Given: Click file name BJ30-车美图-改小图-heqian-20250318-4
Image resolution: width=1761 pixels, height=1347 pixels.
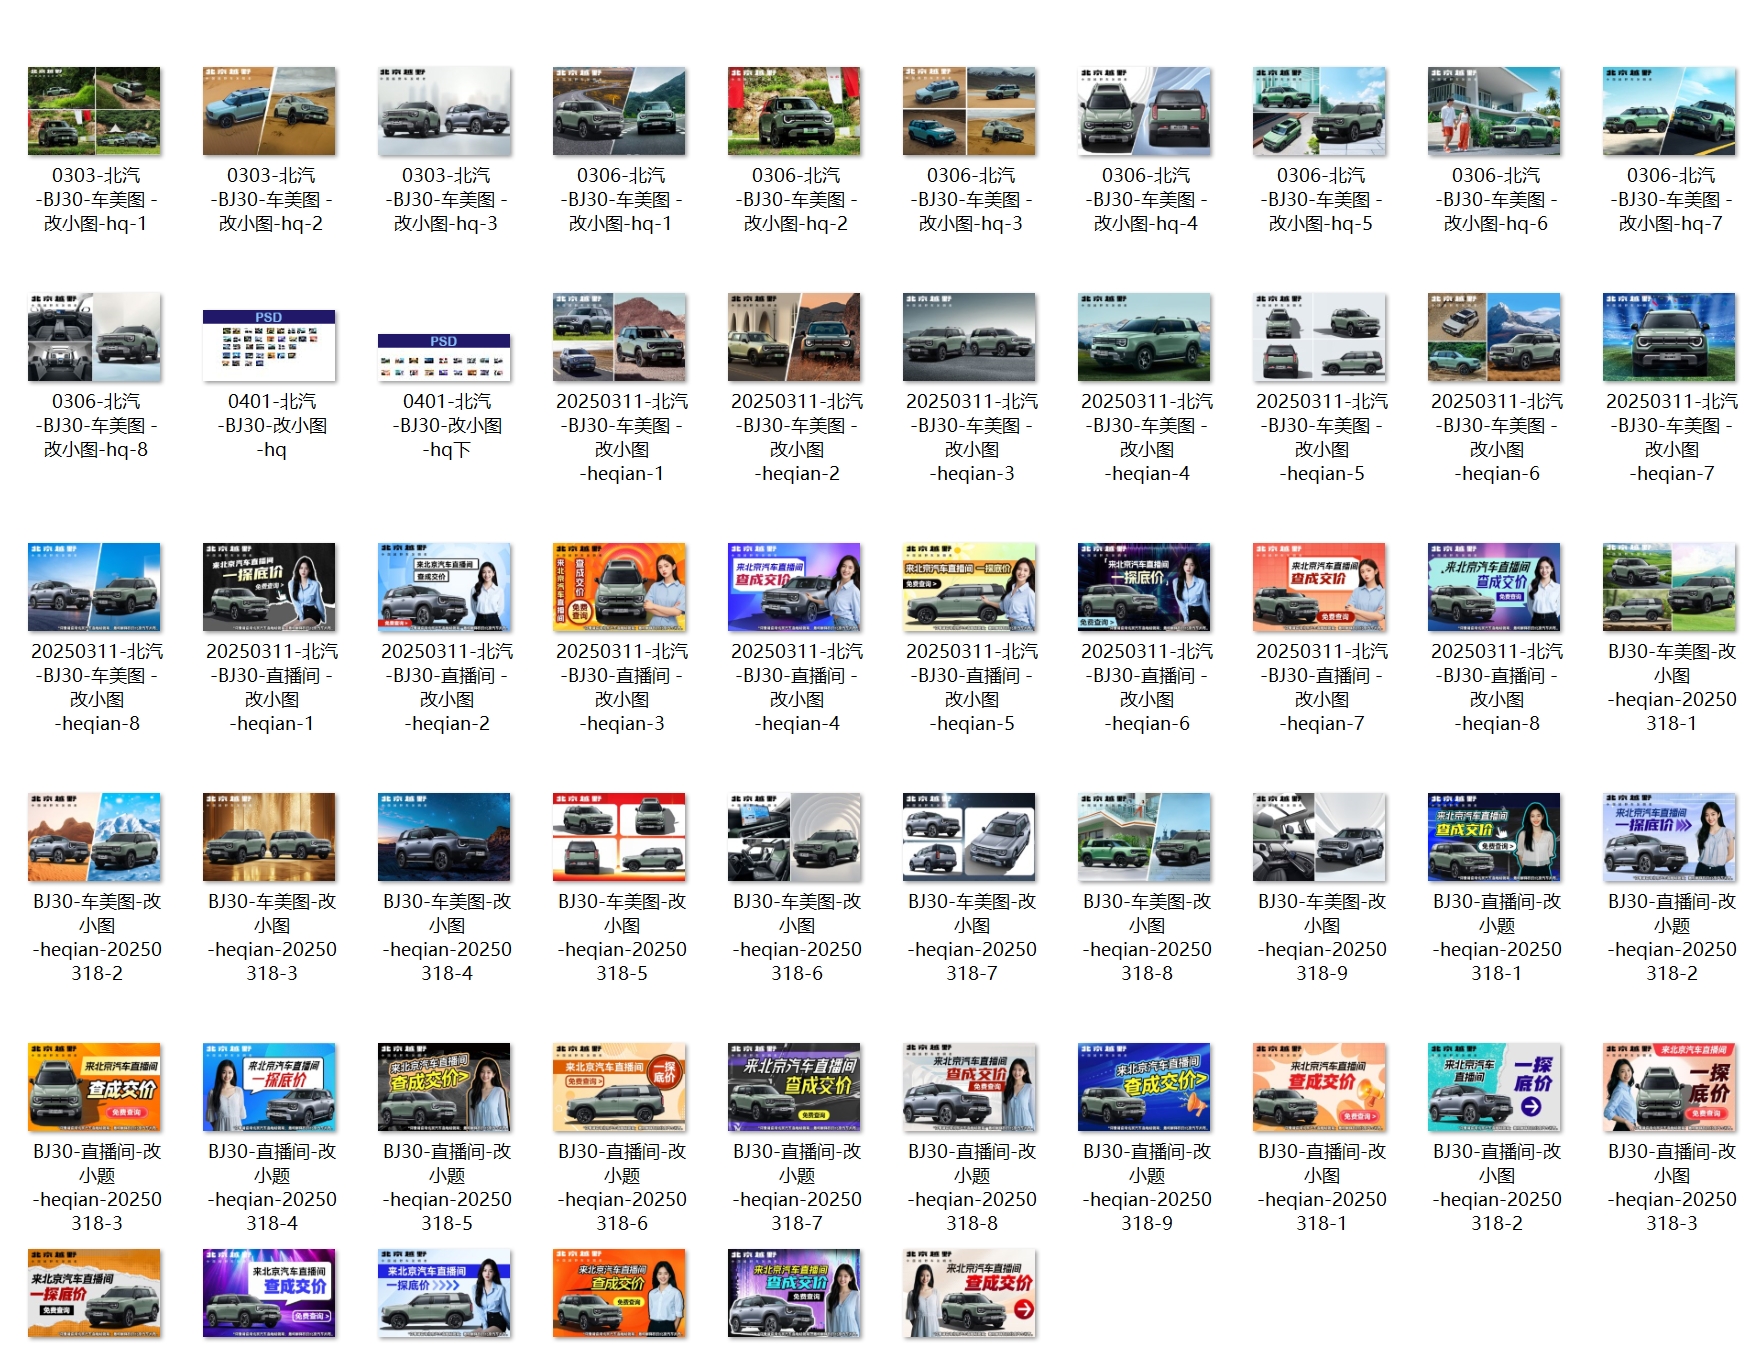Looking at the screenshot, I should (447, 937).
